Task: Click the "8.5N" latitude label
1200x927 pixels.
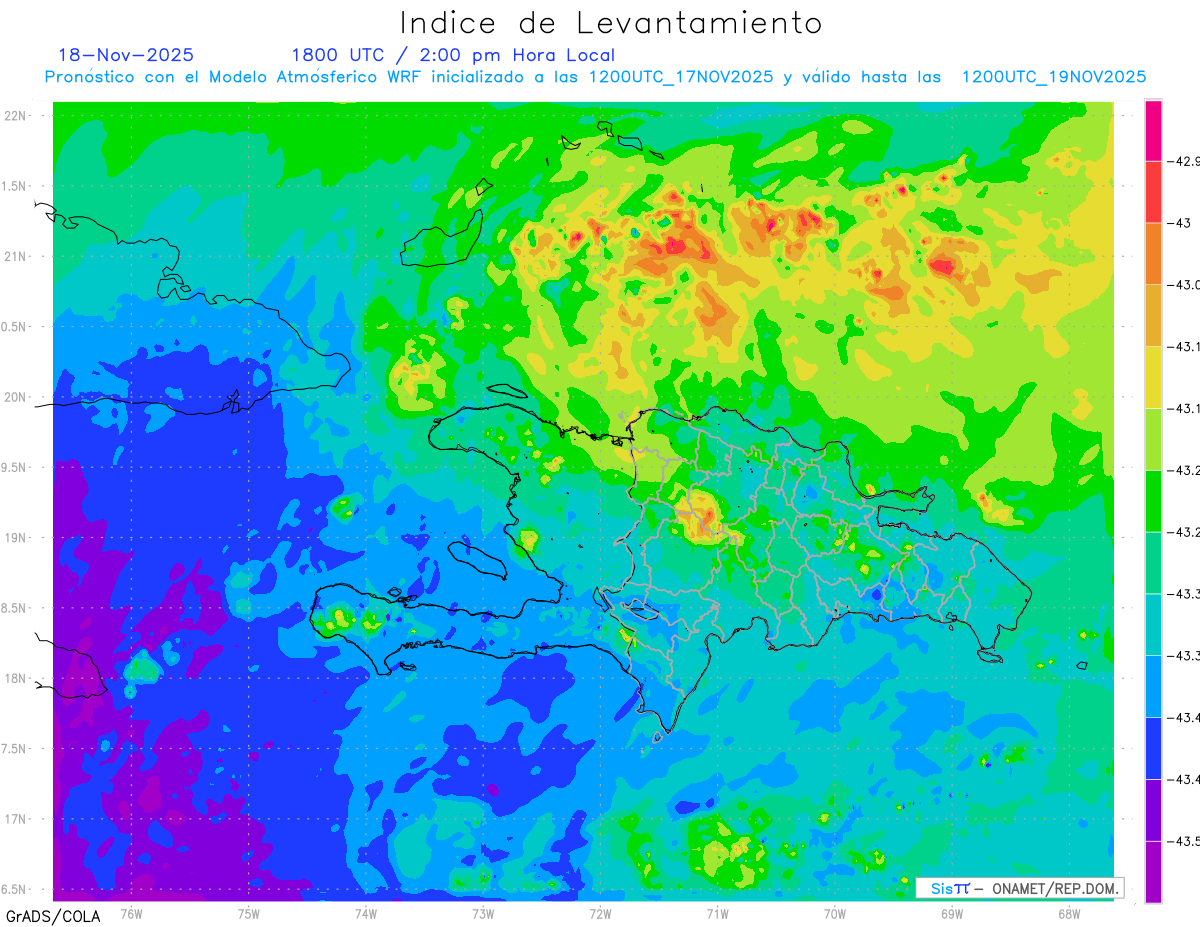Action: pos(14,608)
